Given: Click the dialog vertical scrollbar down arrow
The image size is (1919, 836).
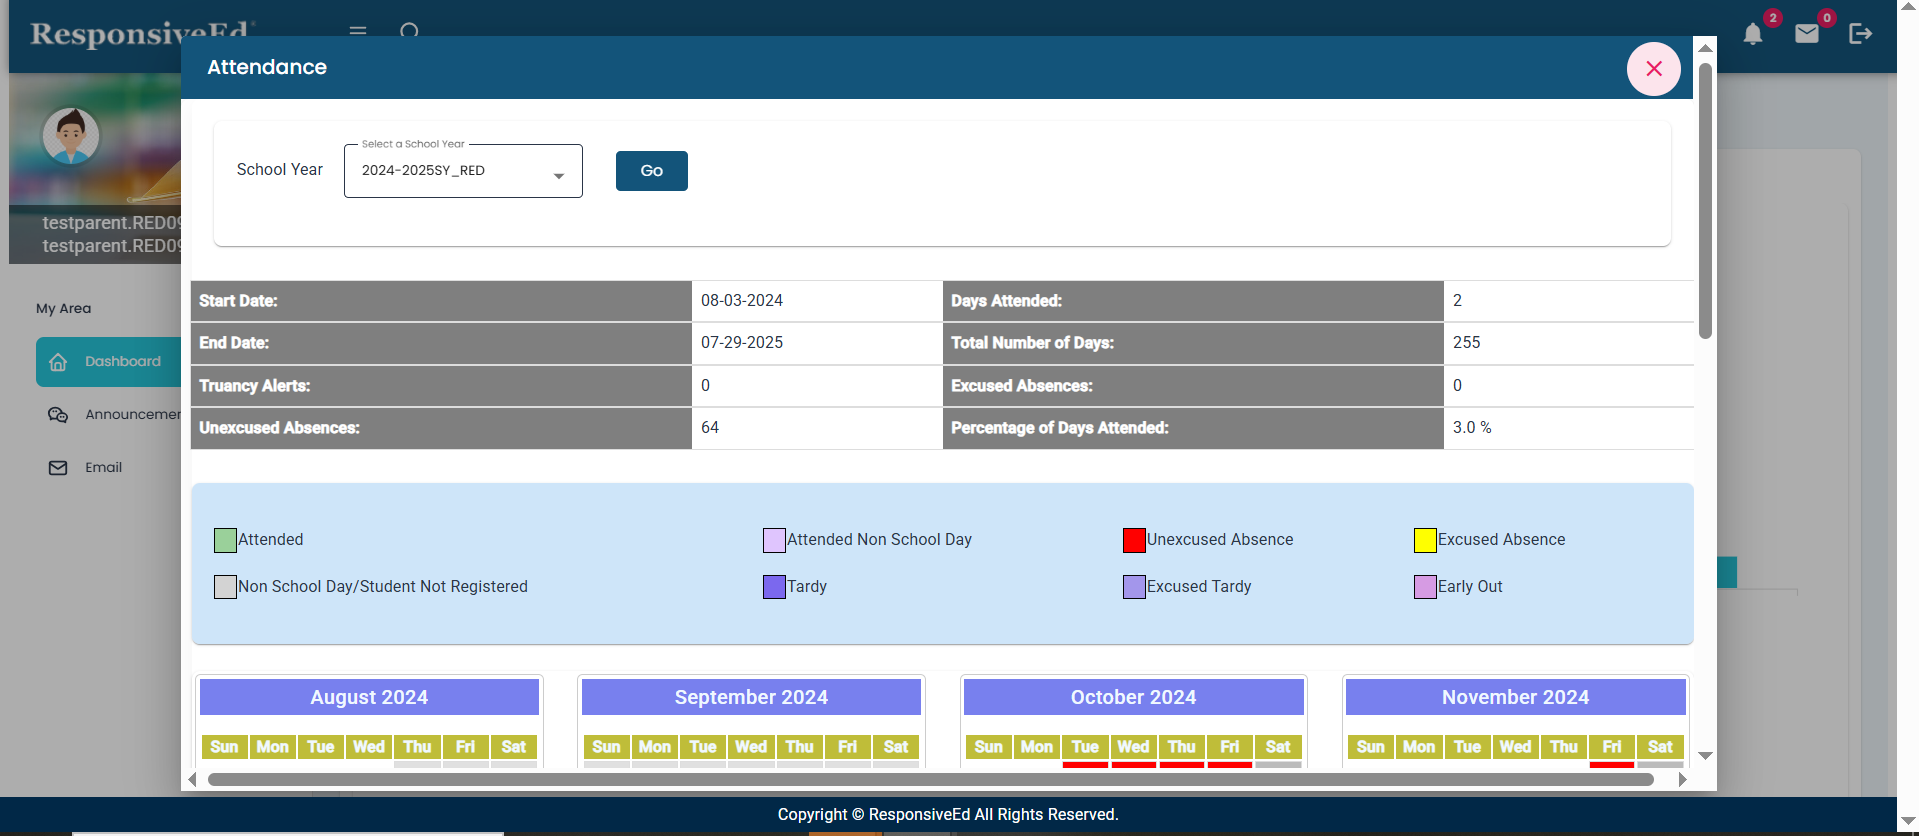Looking at the screenshot, I should click(x=1706, y=756).
